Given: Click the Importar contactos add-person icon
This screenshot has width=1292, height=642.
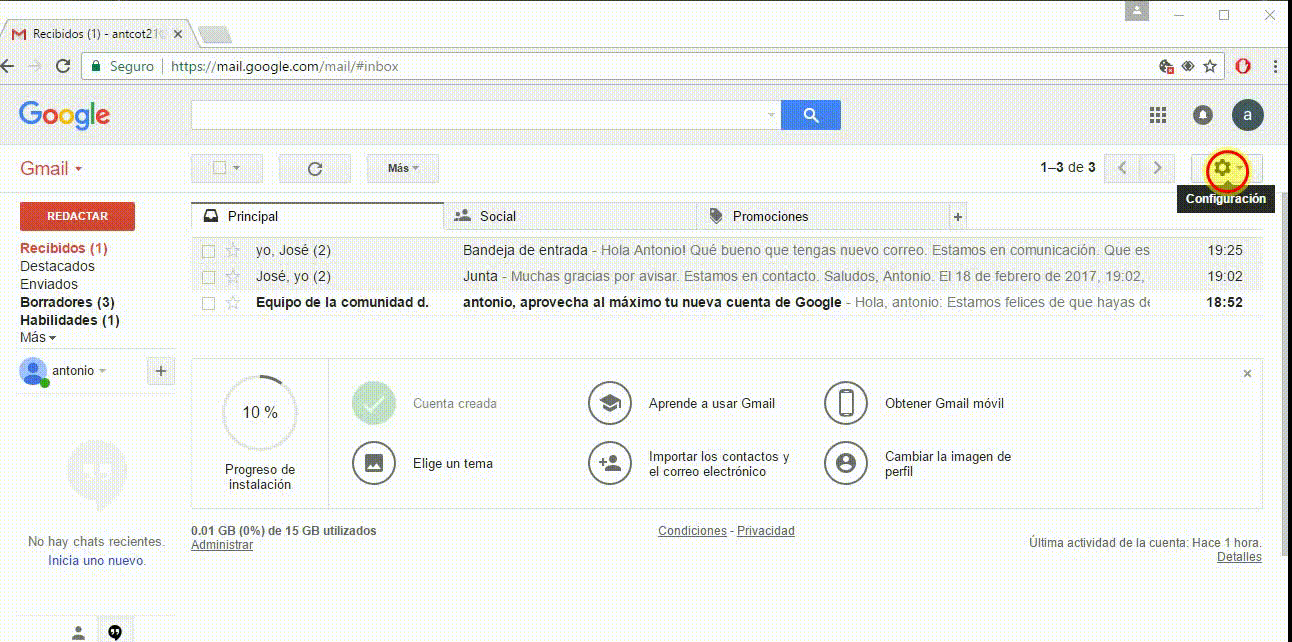Looking at the screenshot, I should [x=610, y=463].
